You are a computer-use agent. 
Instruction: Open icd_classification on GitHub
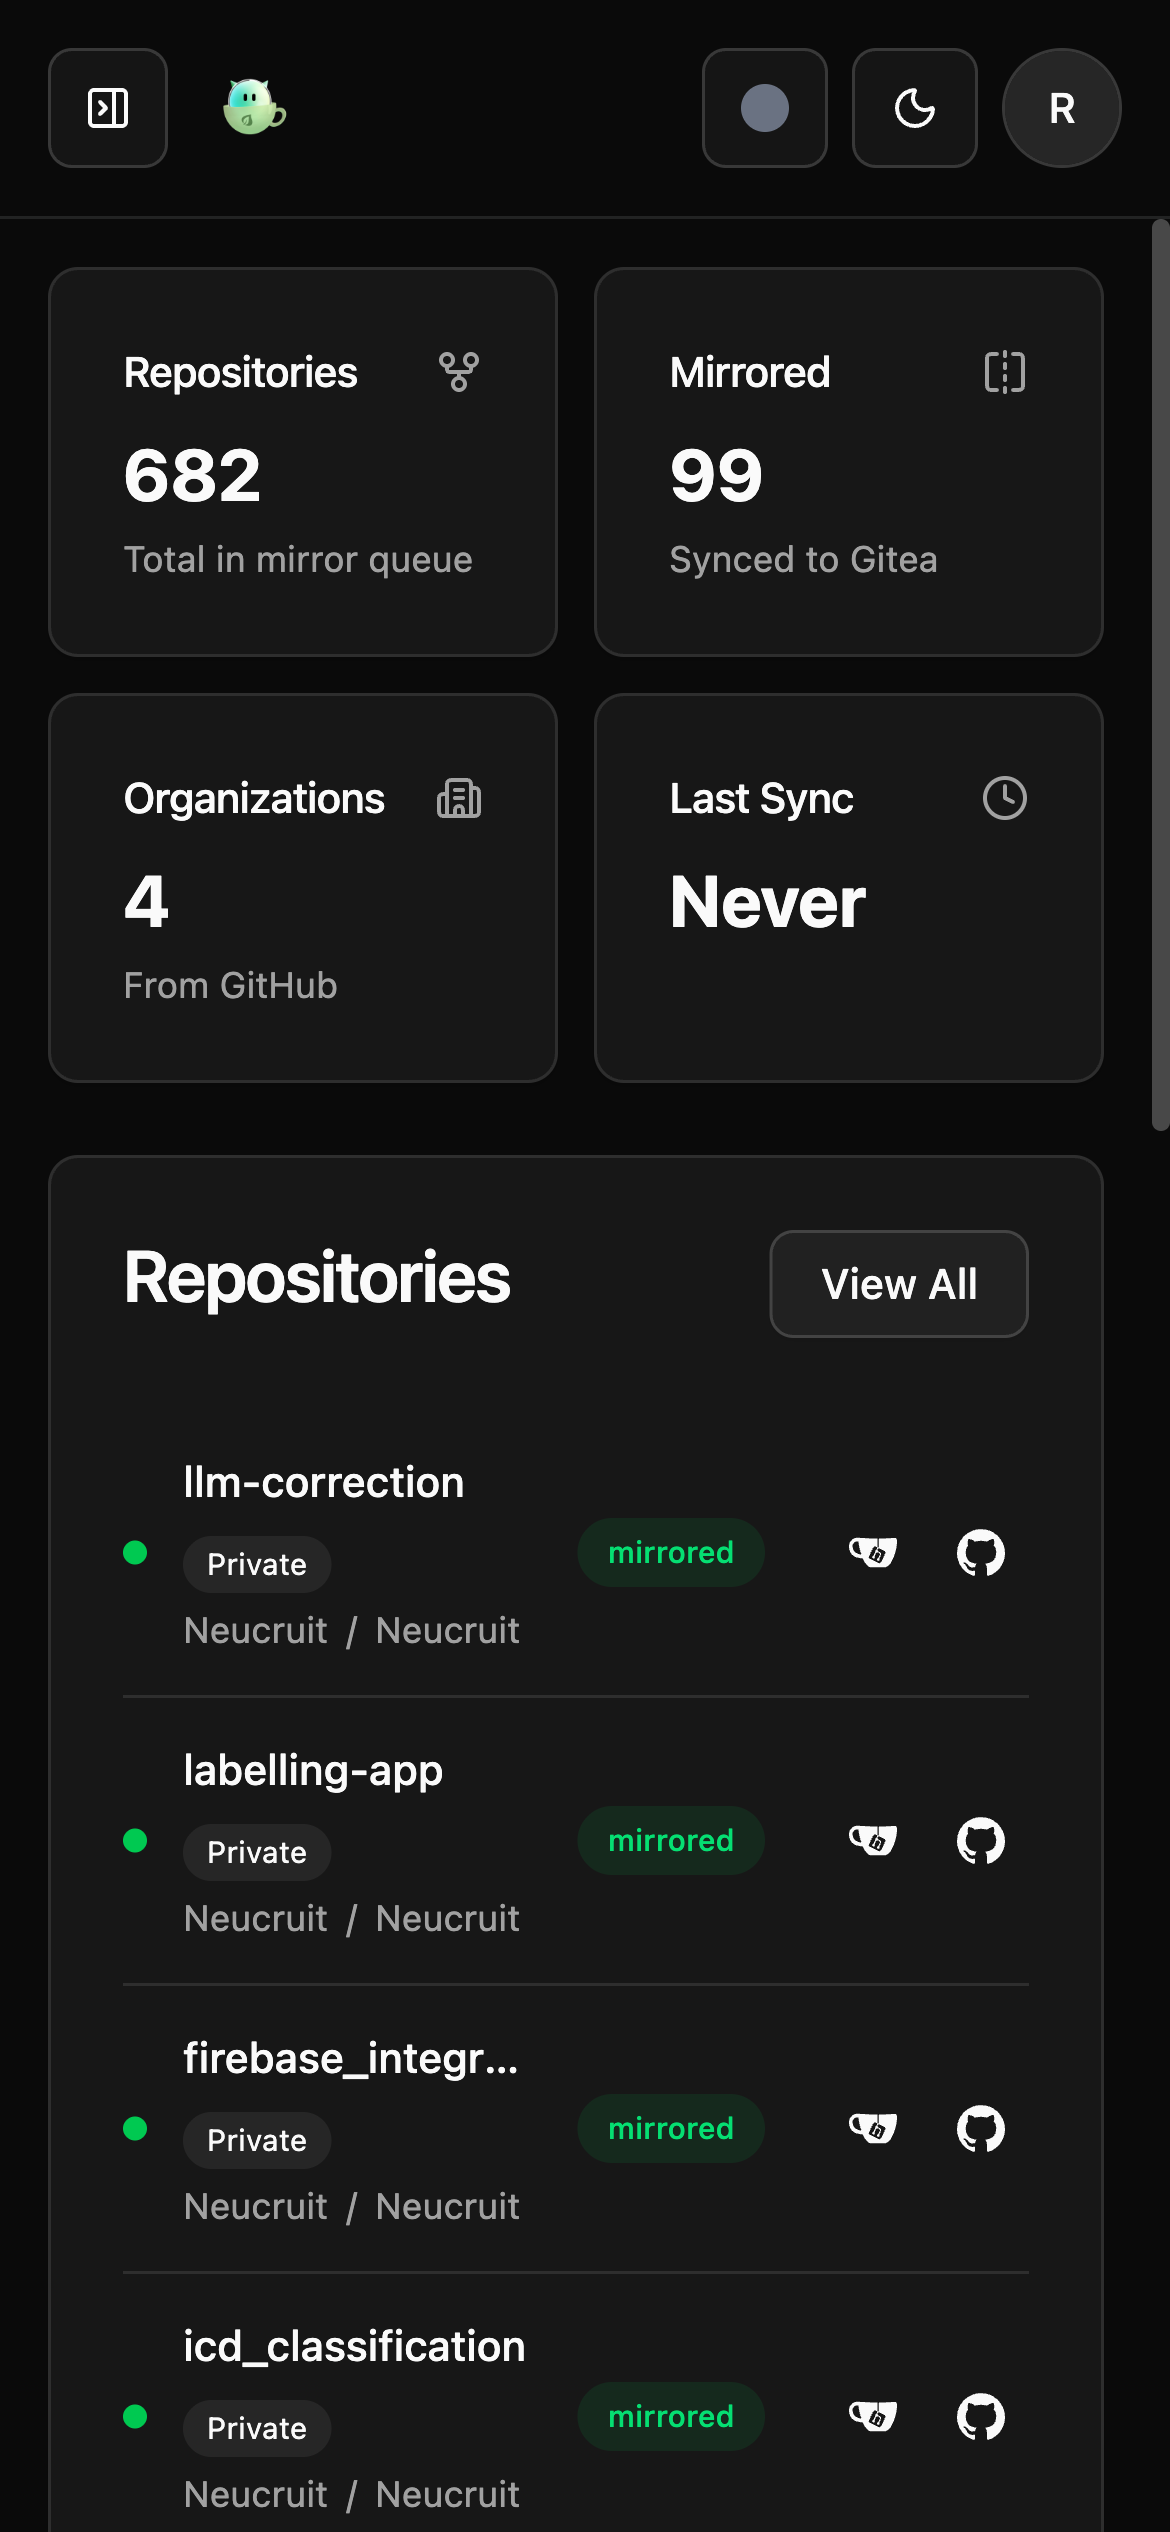click(x=980, y=2417)
